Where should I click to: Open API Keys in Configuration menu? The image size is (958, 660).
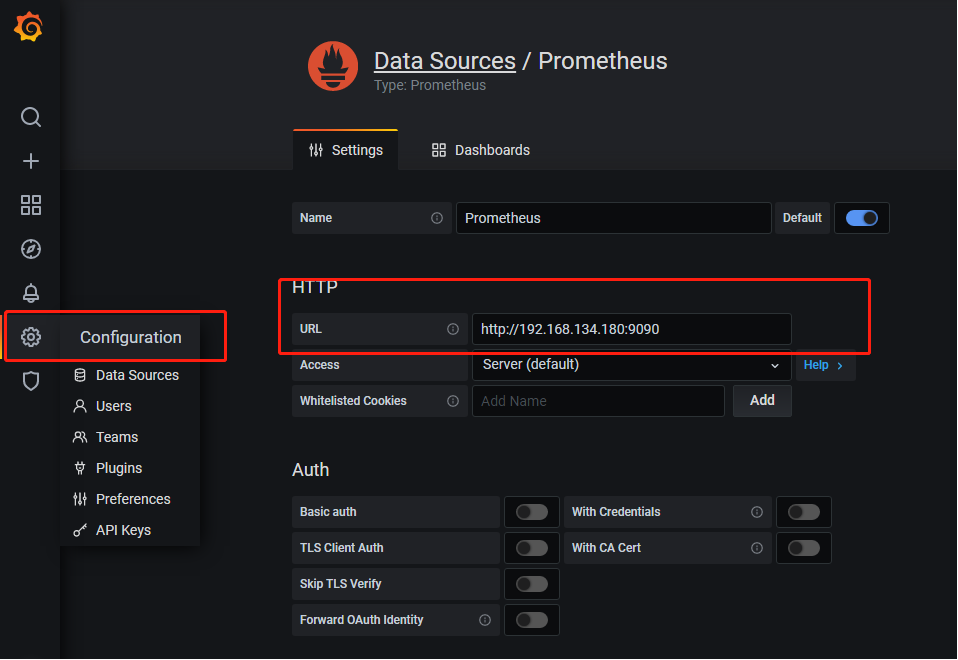click(x=112, y=530)
